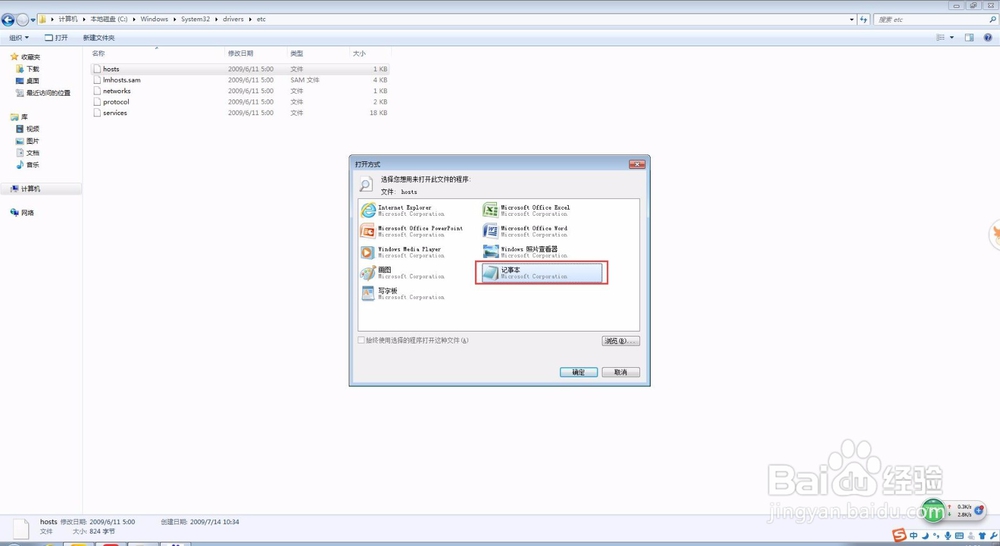Expand address bar history dropdown arrow

[852, 20]
